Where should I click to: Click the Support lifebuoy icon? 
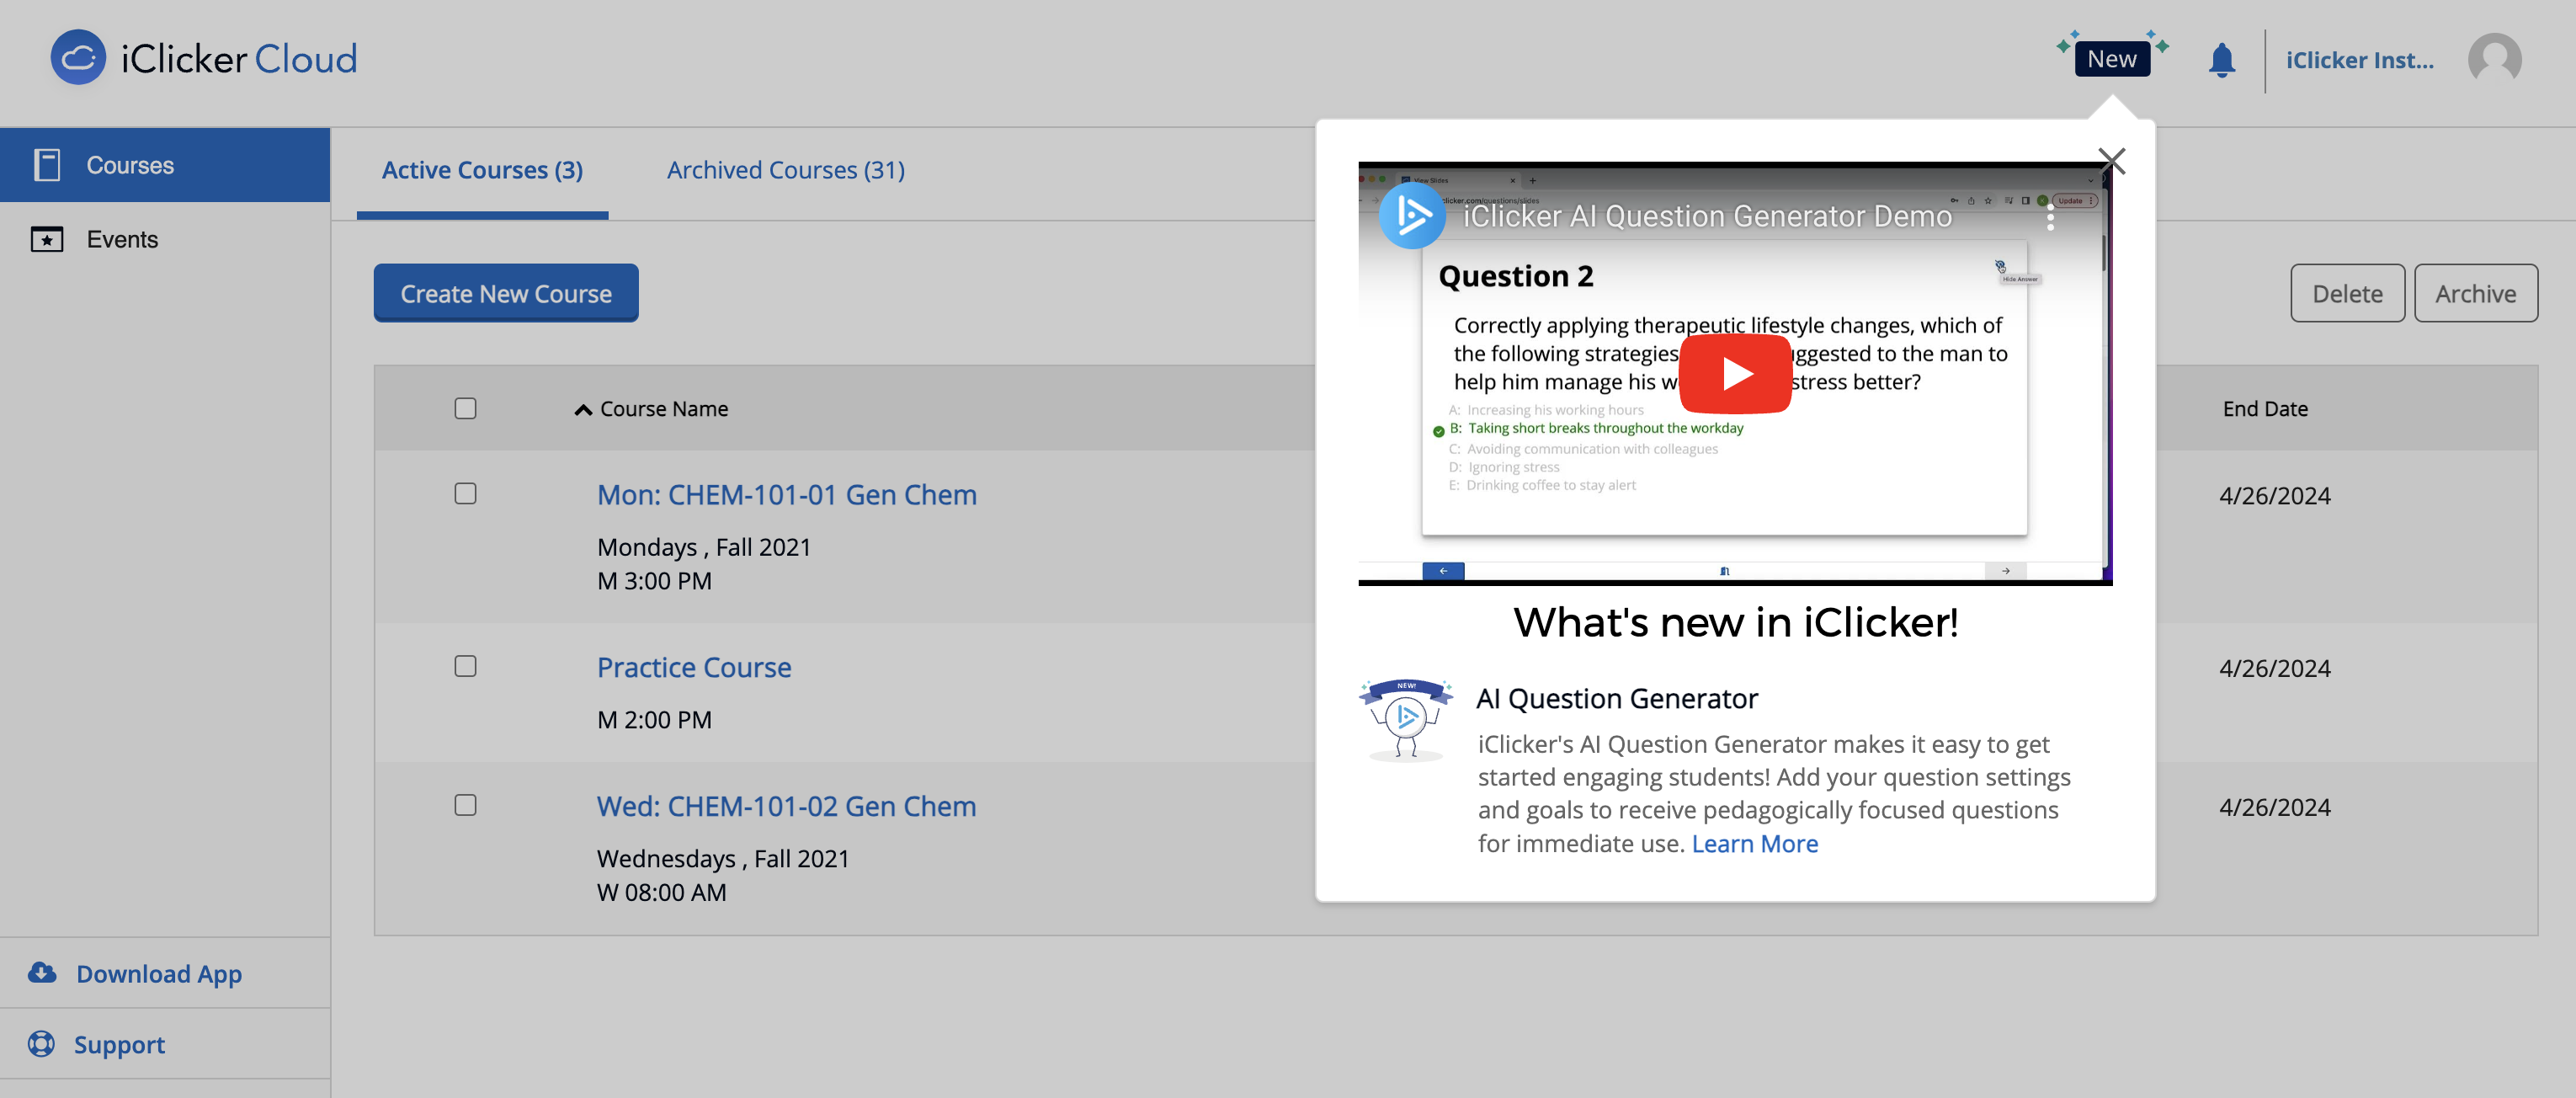pyautogui.click(x=41, y=1043)
